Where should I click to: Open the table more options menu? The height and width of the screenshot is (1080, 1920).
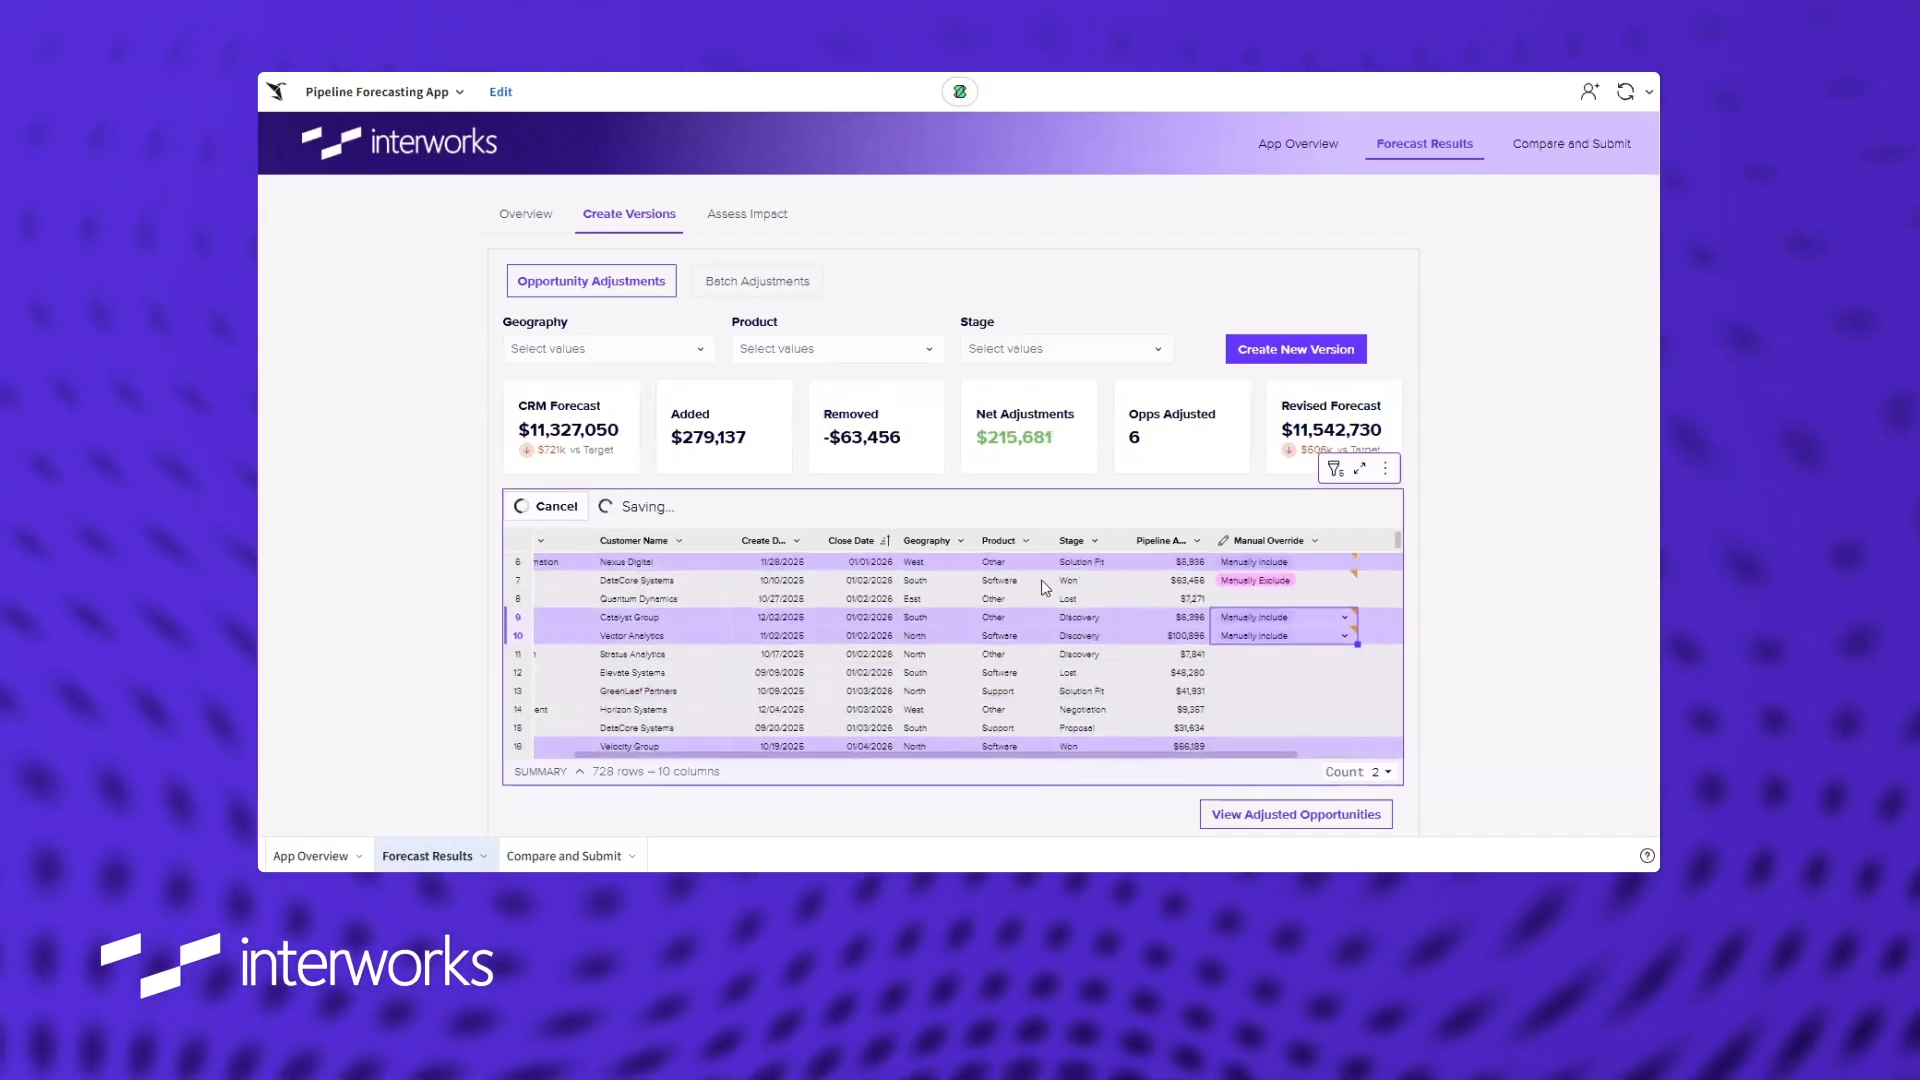tap(1385, 468)
